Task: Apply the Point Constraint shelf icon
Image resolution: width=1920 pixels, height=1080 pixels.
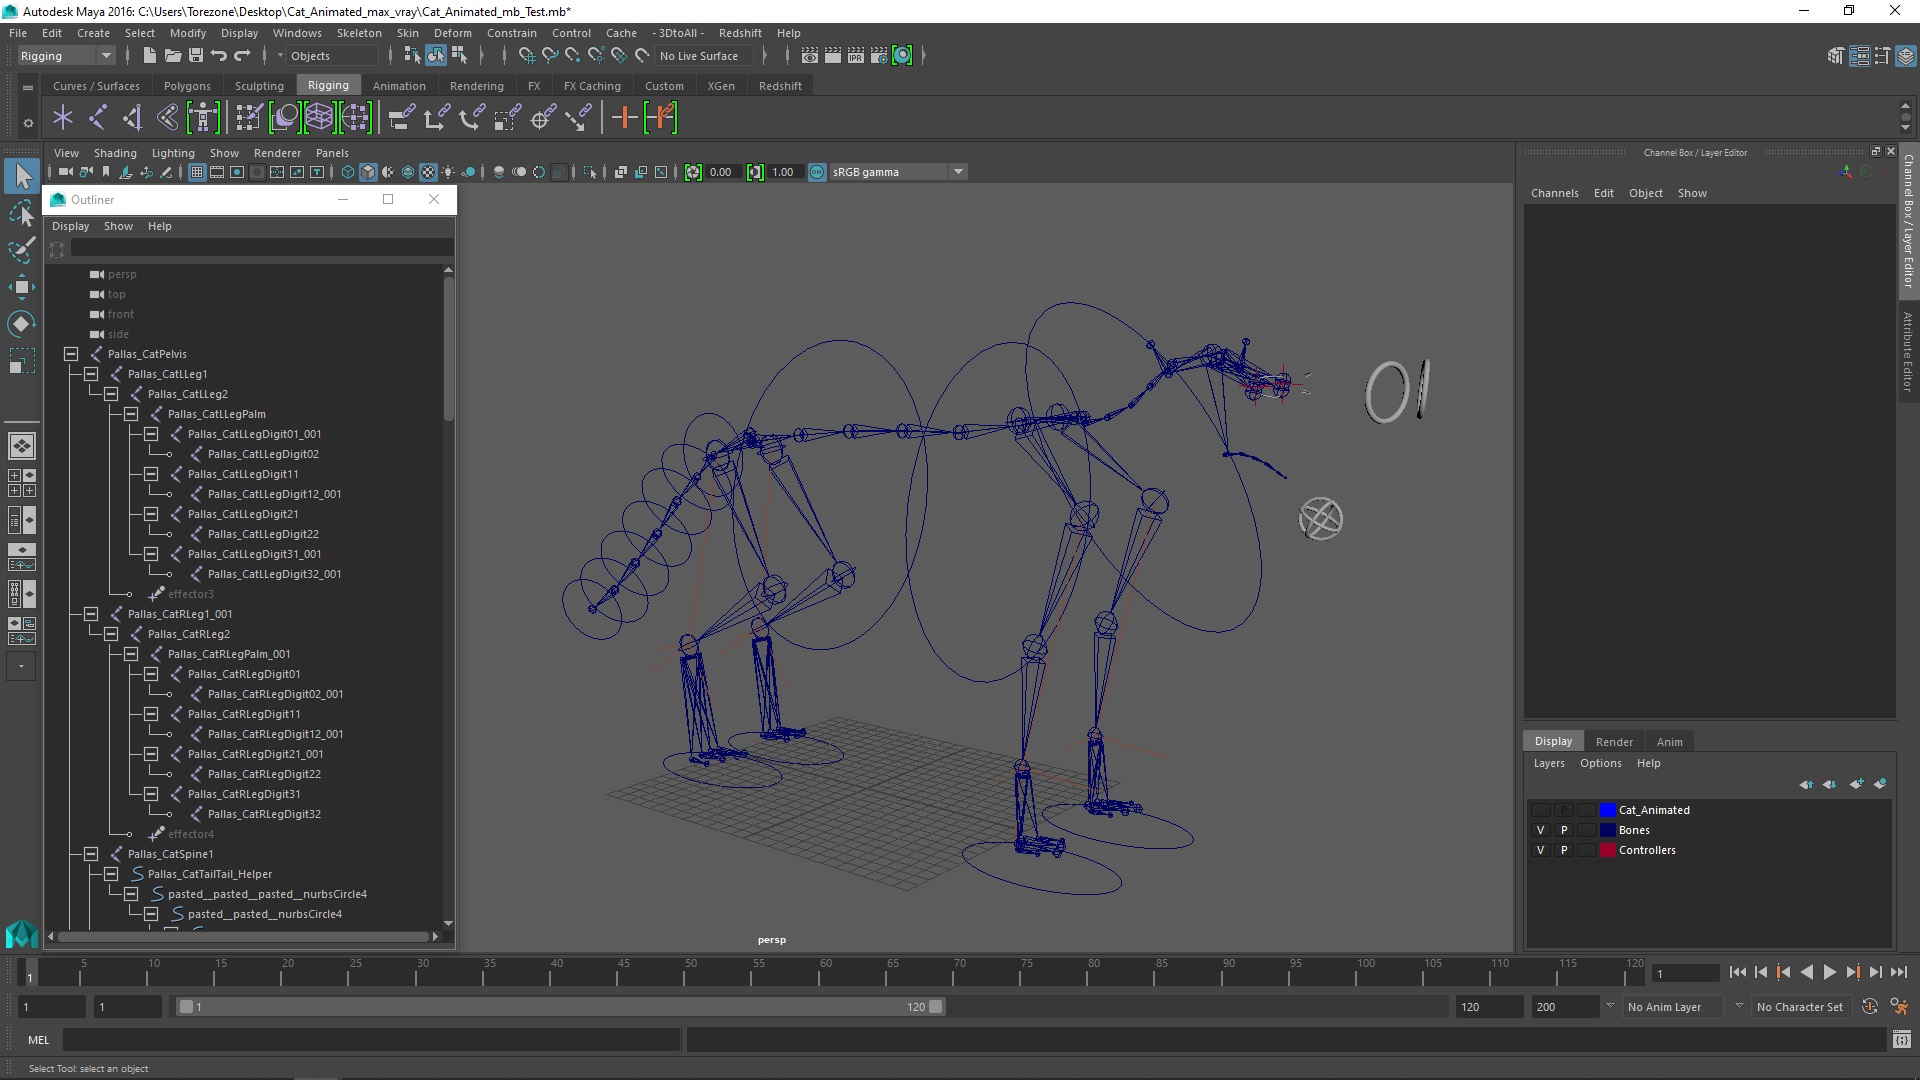Action: click(x=436, y=118)
